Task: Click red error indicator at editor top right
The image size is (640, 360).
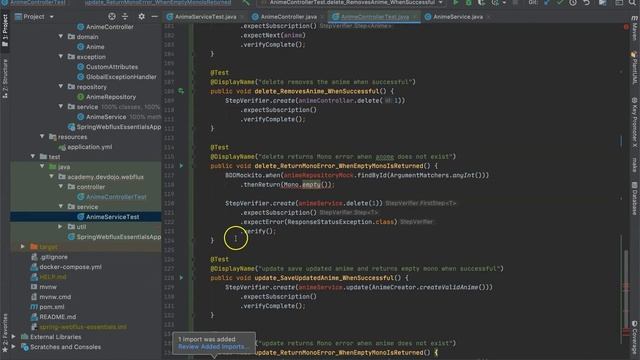Action: coord(626,27)
